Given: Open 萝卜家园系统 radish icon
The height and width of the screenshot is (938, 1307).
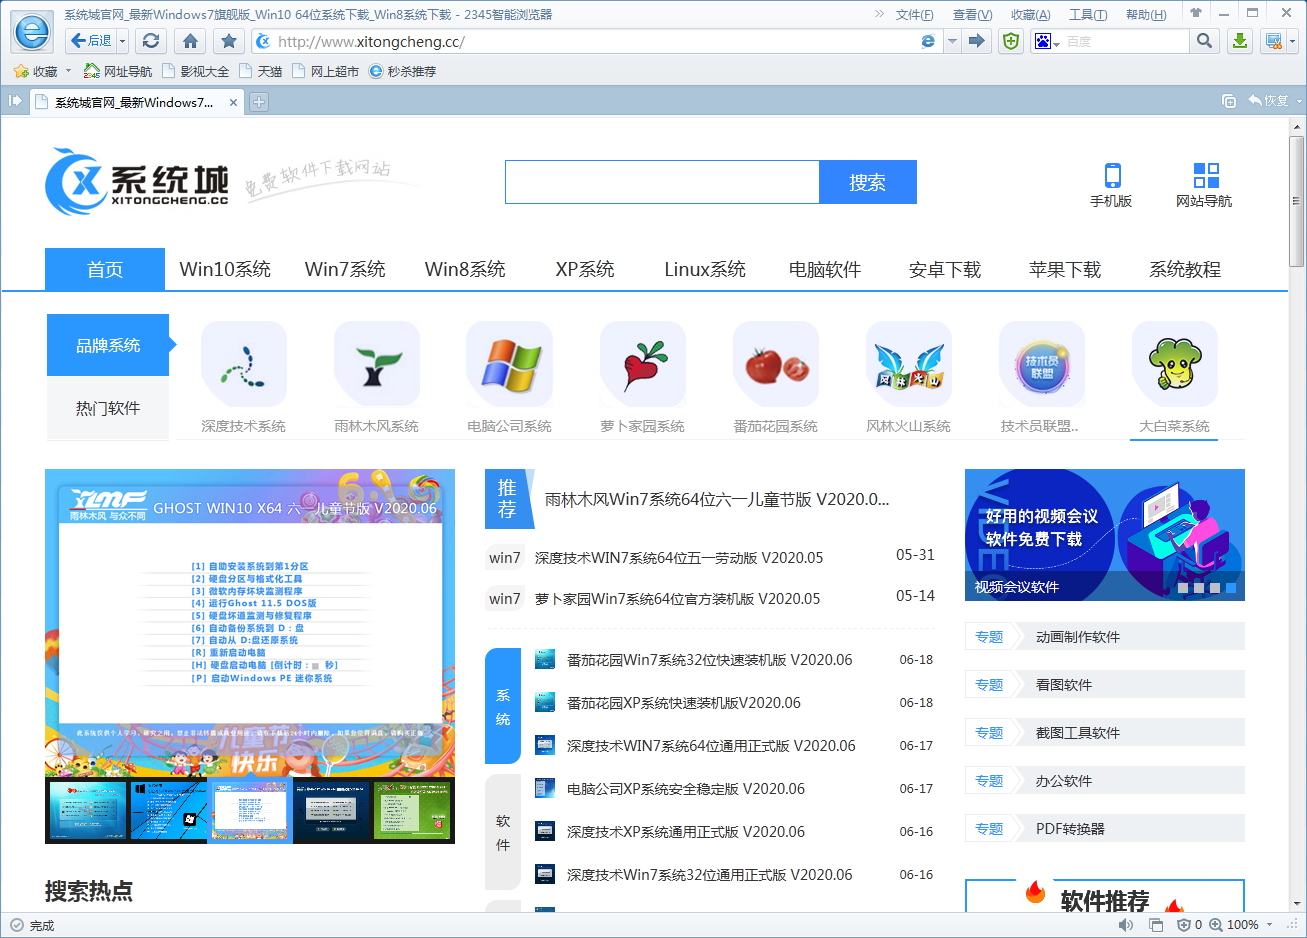Looking at the screenshot, I should 643,364.
